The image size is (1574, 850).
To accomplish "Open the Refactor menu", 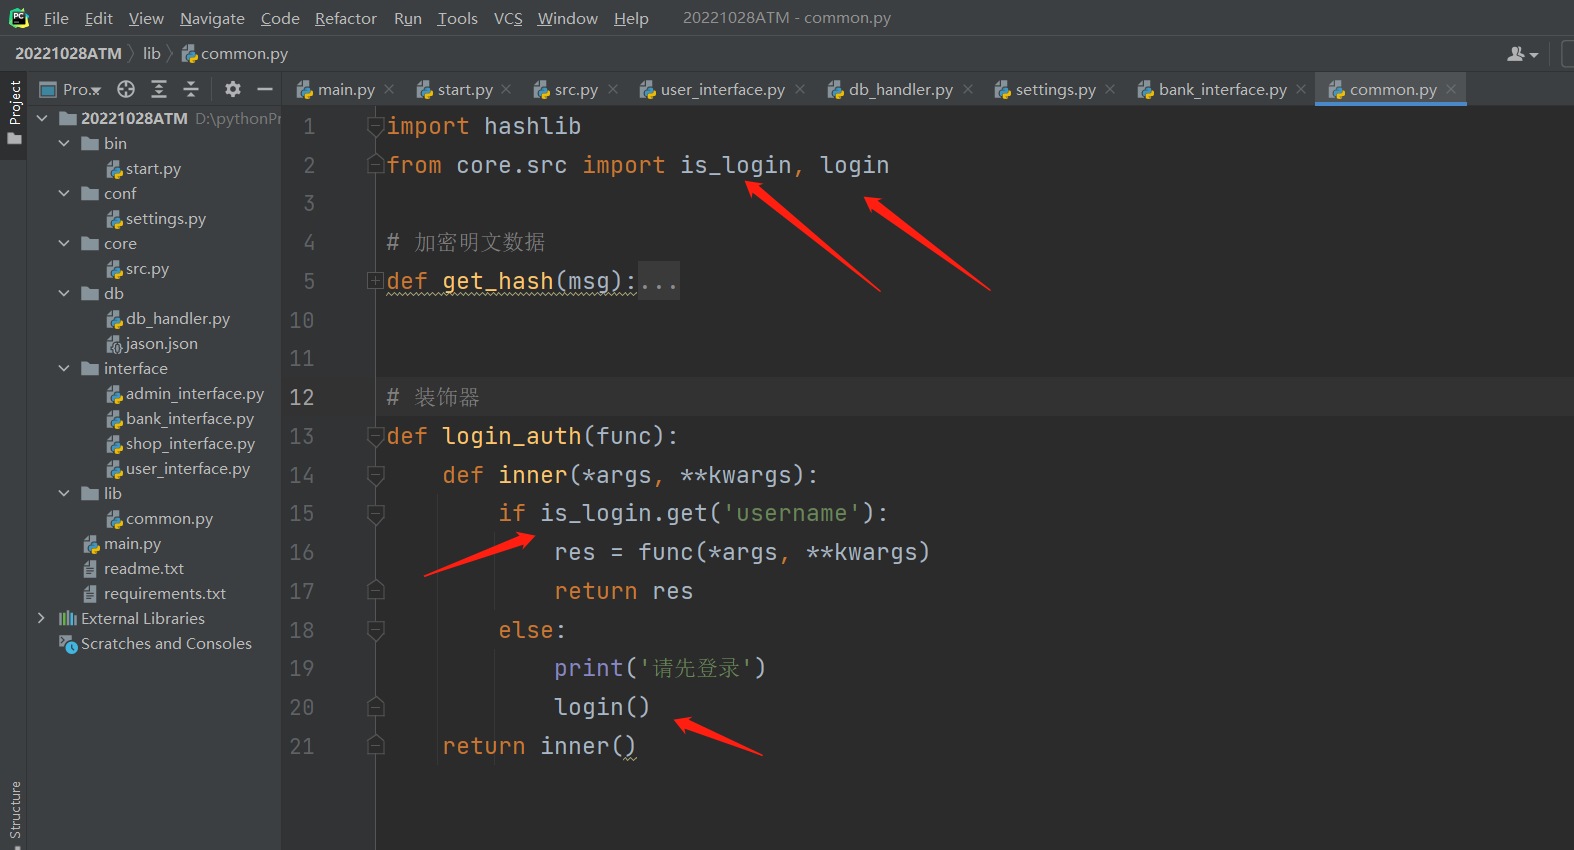I will (346, 18).
